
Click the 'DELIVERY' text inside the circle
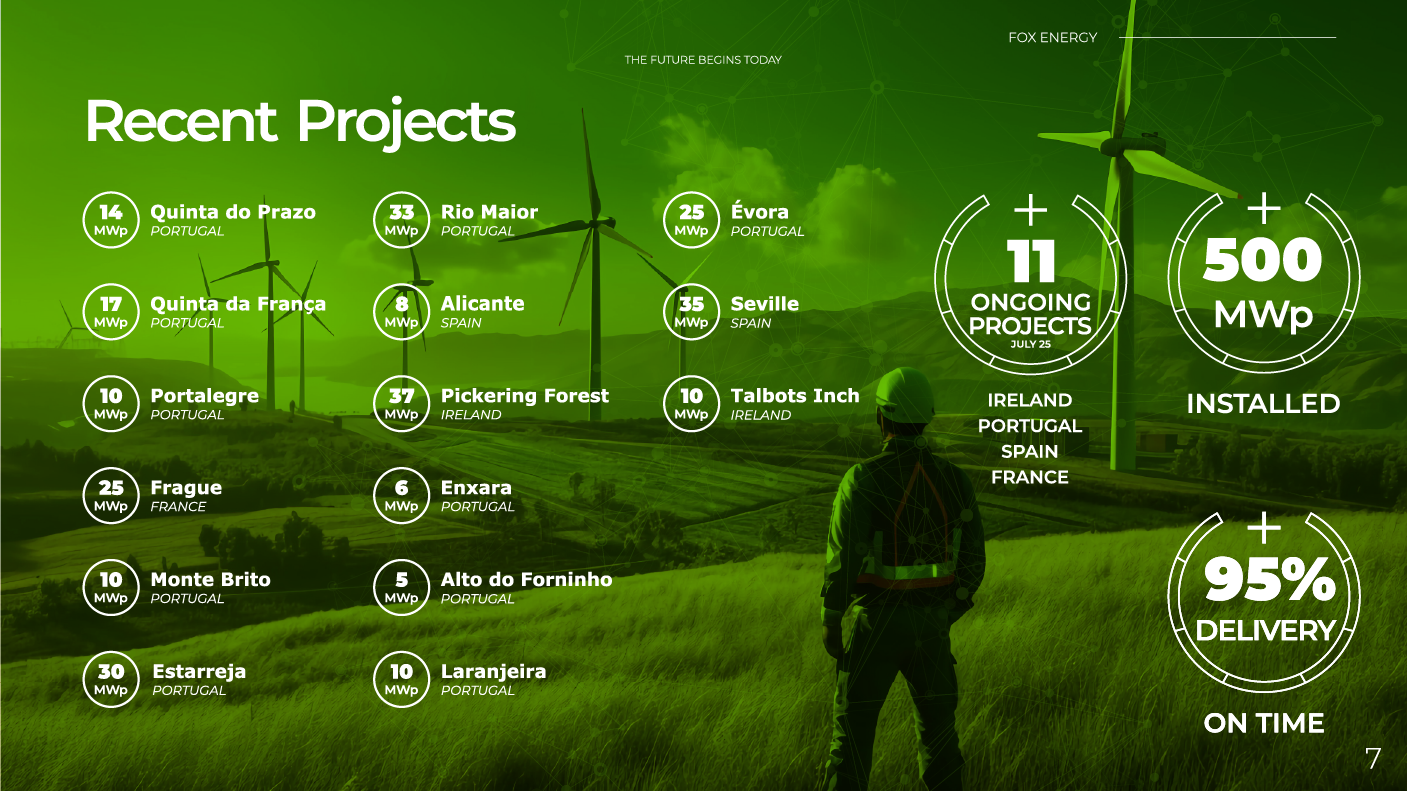point(1266,631)
